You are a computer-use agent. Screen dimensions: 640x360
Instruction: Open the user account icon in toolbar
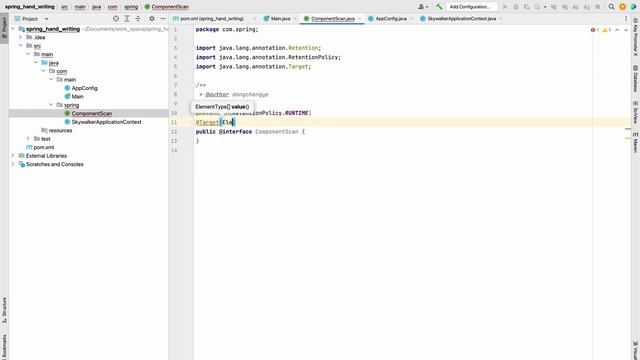point(423,7)
